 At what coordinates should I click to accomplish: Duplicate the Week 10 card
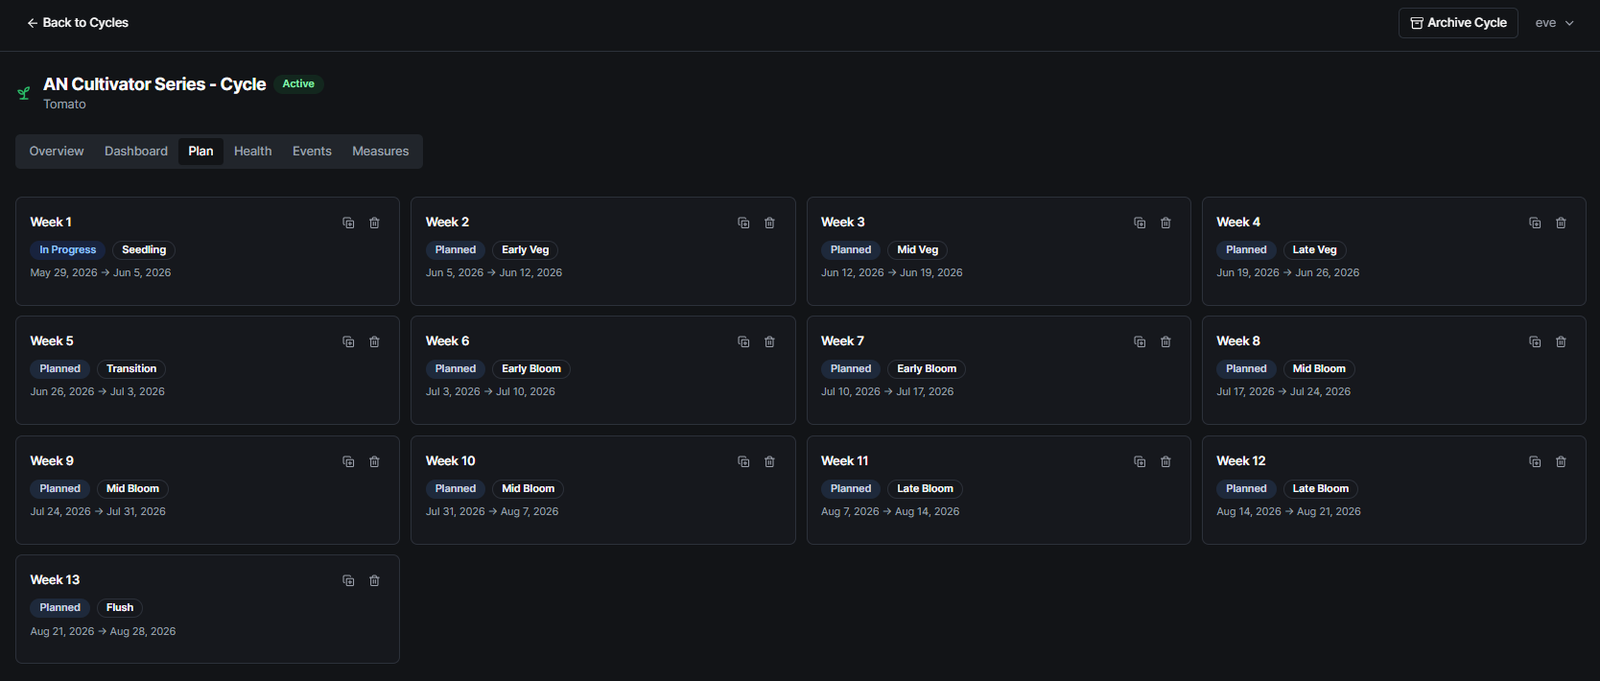pos(743,462)
